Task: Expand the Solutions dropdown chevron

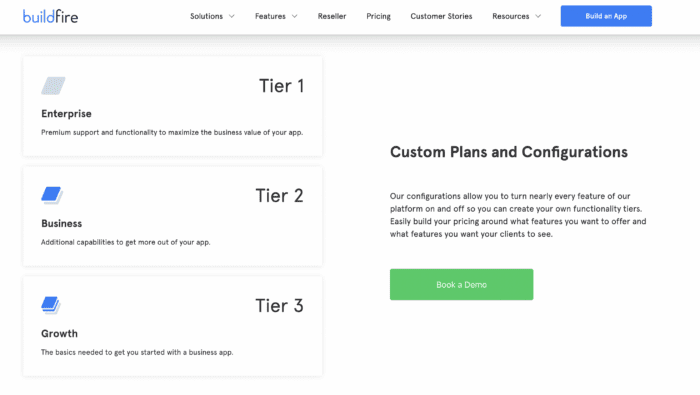Action: coord(232,16)
